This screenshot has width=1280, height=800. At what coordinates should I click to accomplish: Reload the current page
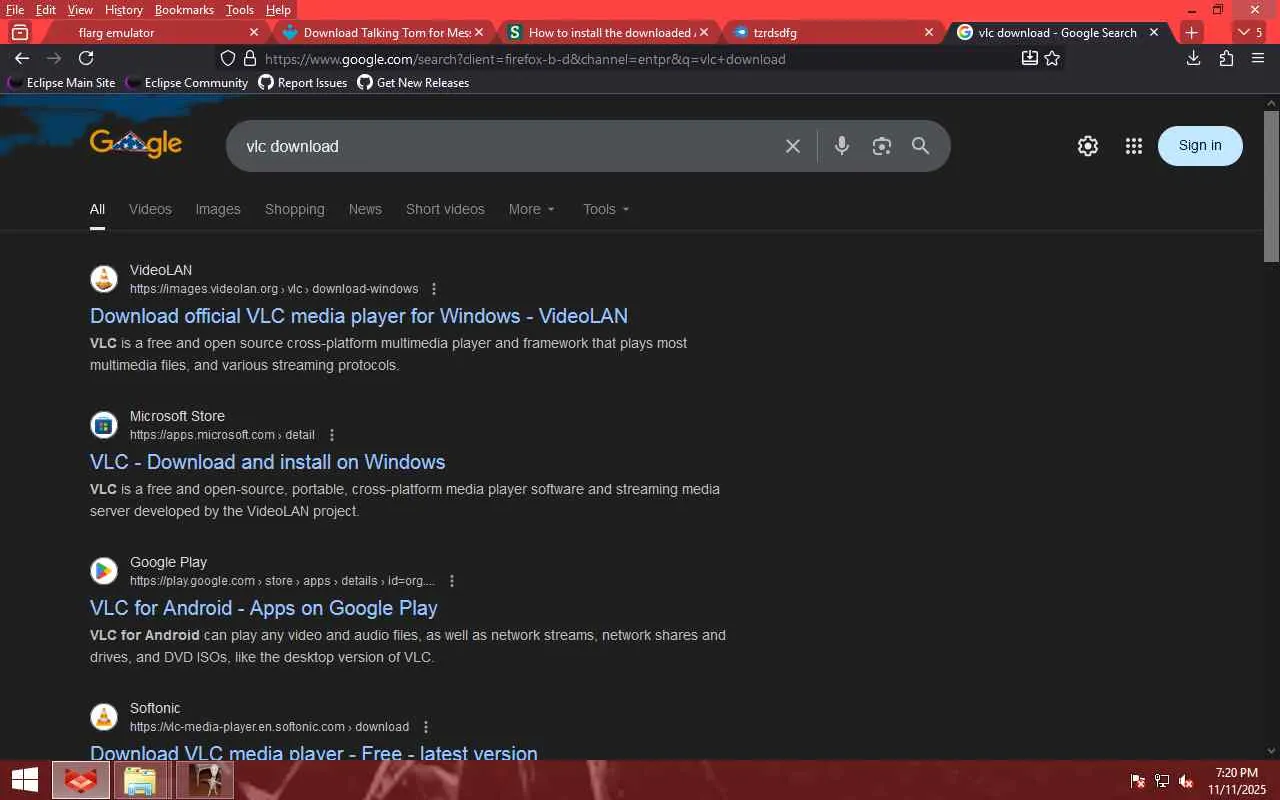pos(86,58)
